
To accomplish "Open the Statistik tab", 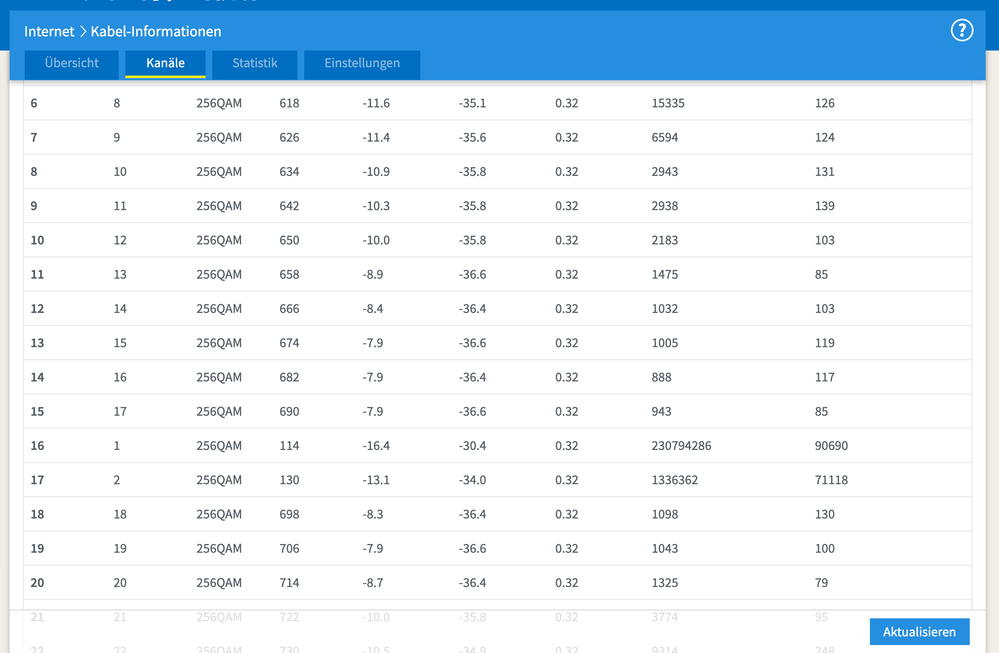I will tap(254, 63).
